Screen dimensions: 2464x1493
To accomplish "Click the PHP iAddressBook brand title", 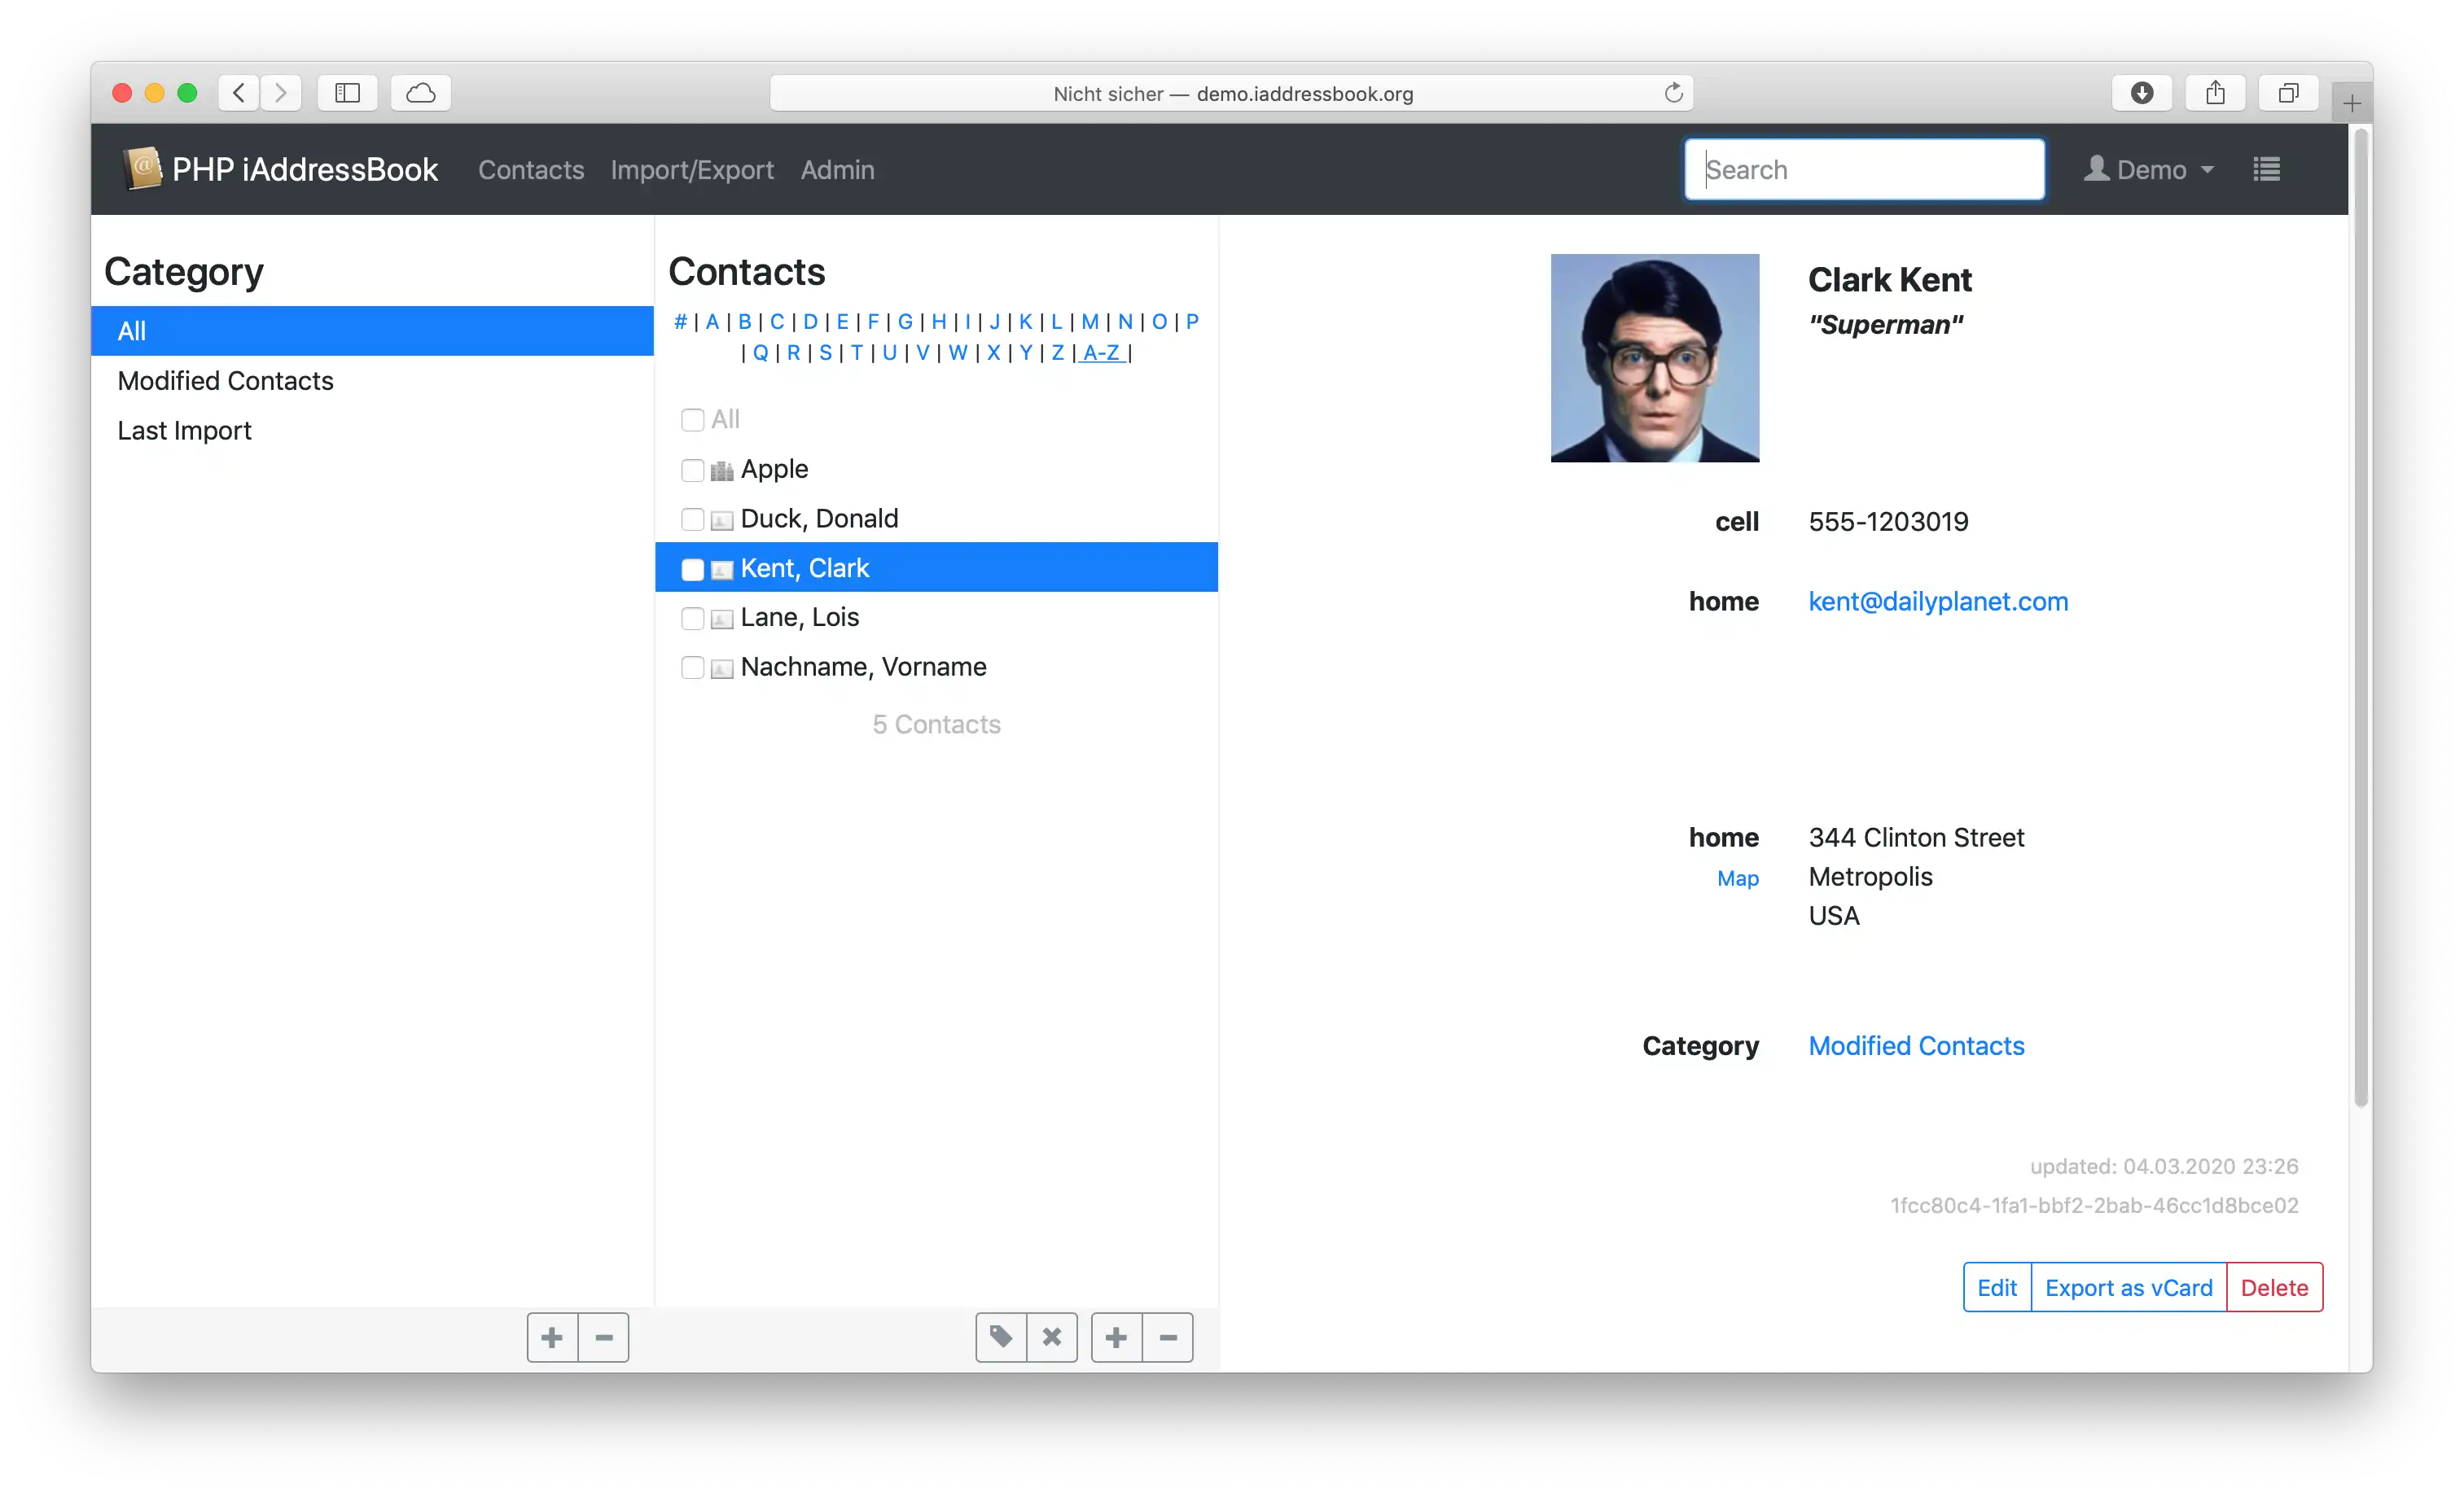I will (305, 169).
